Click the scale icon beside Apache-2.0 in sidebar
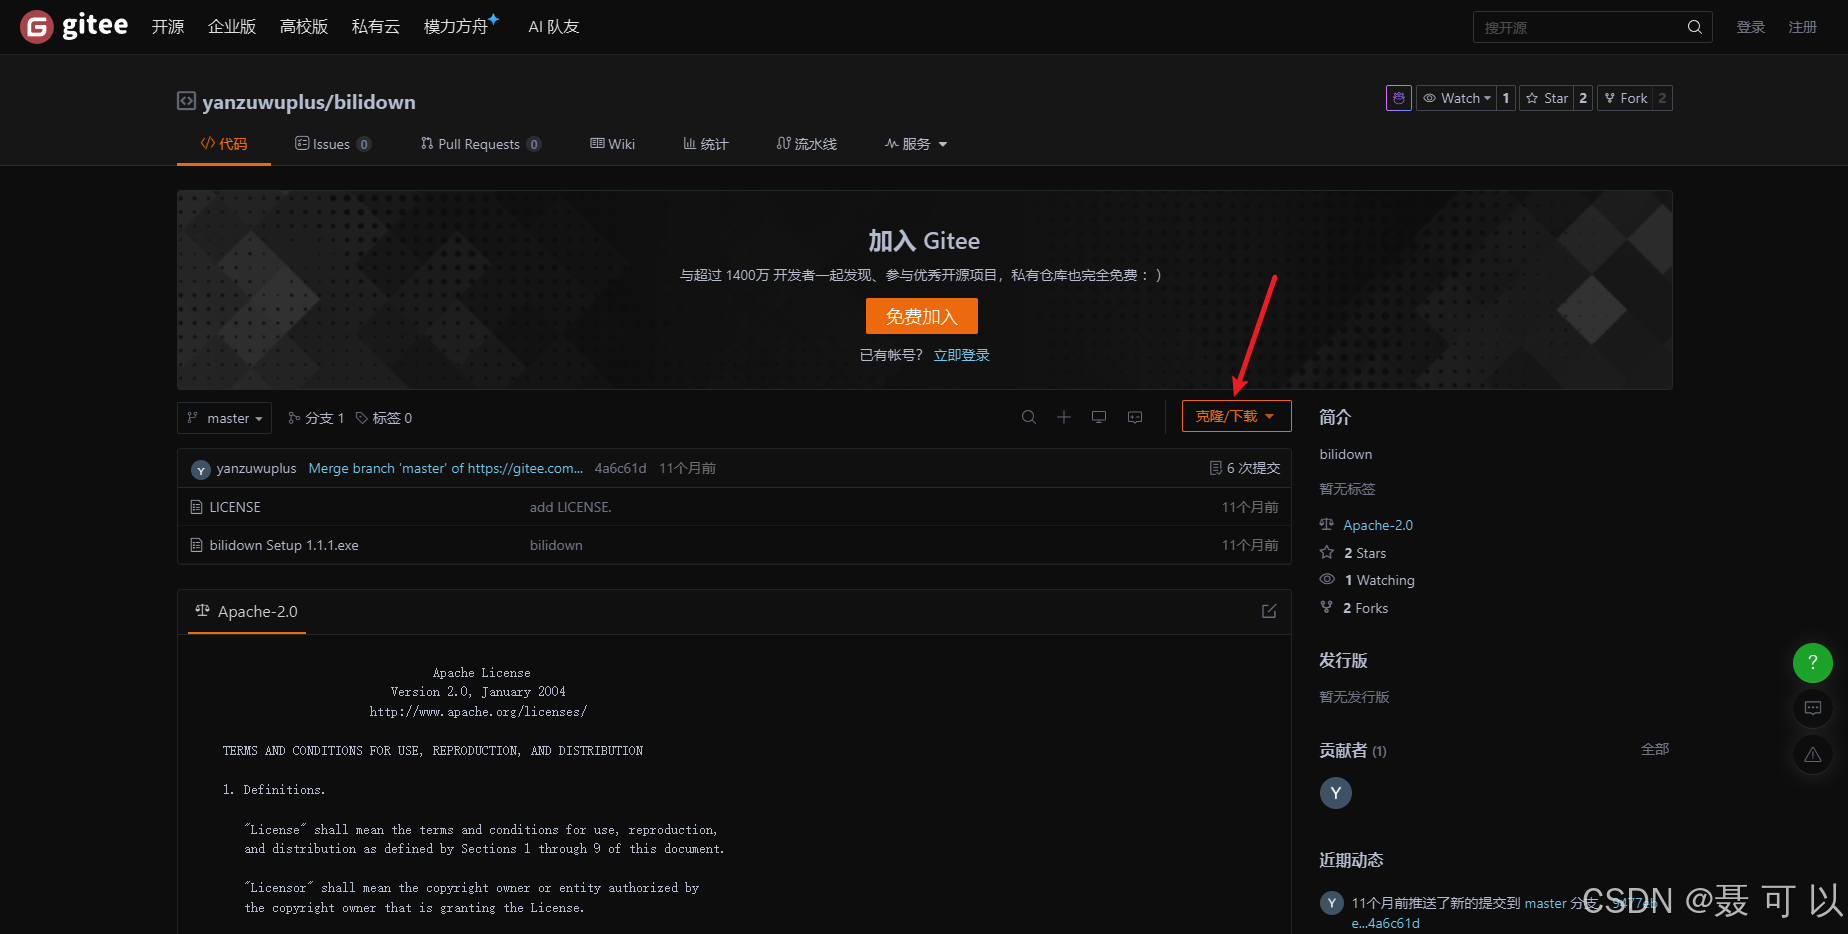 click(x=1327, y=524)
